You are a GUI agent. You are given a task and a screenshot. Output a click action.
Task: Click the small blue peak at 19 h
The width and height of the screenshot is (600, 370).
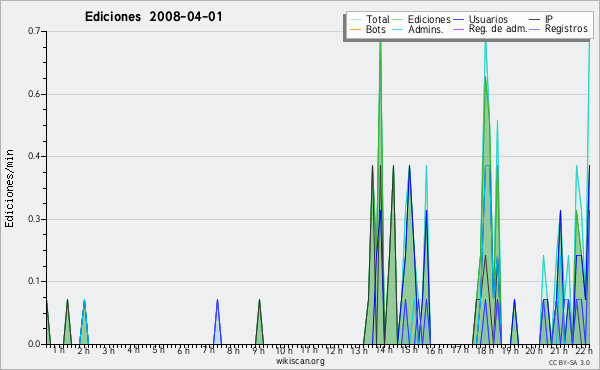point(515,321)
